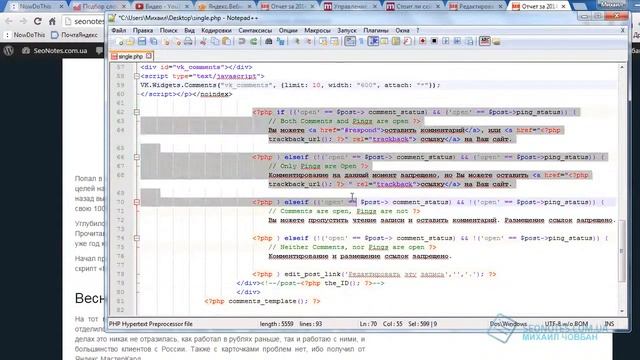
Task: Copy the selection using the Copy icon
Action: [x=215, y=42]
